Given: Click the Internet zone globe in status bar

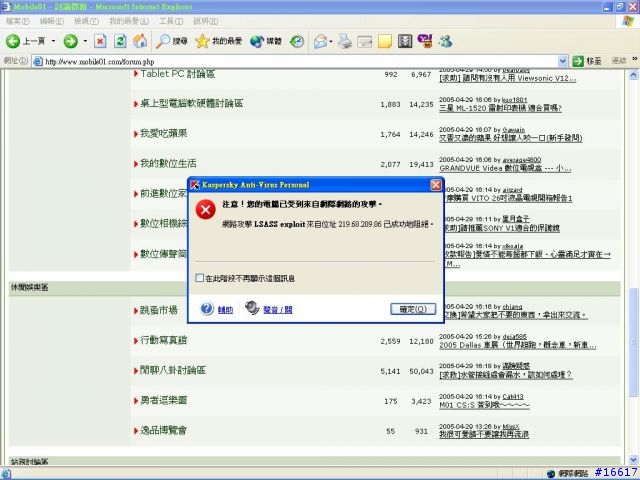Looking at the screenshot, I should pyautogui.click(x=551, y=473).
